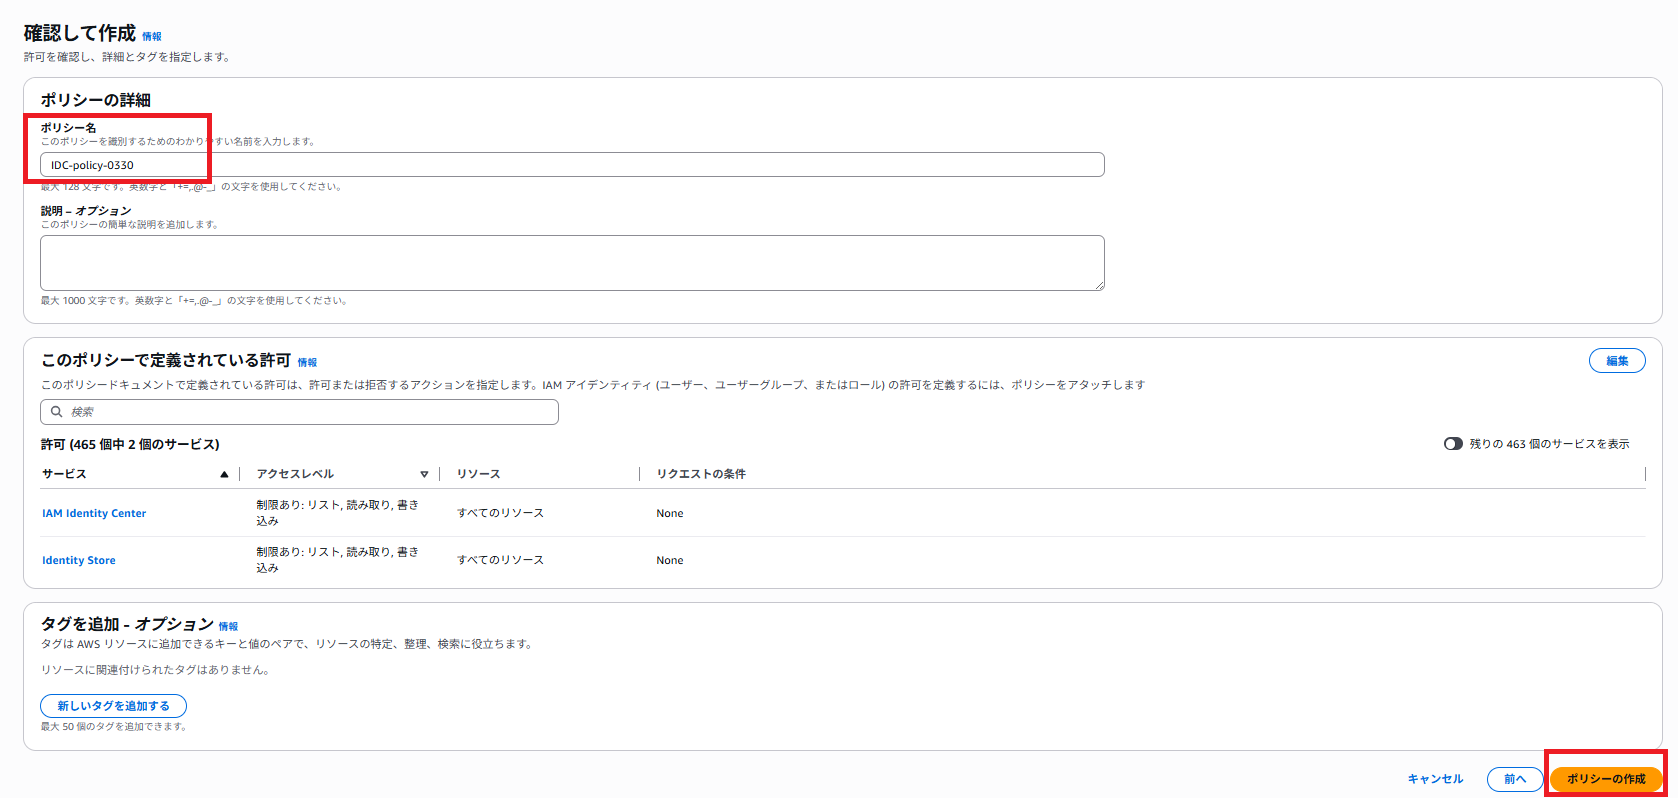
Task: Click the 編集 button for permissions
Action: [x=1616, y=361]
